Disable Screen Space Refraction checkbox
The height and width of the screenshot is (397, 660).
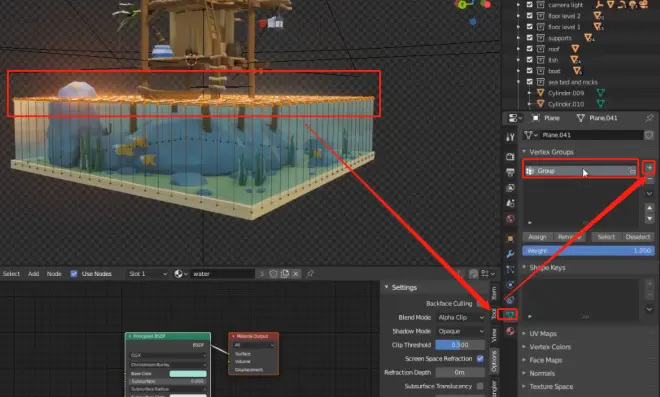(x=480, y=359)
